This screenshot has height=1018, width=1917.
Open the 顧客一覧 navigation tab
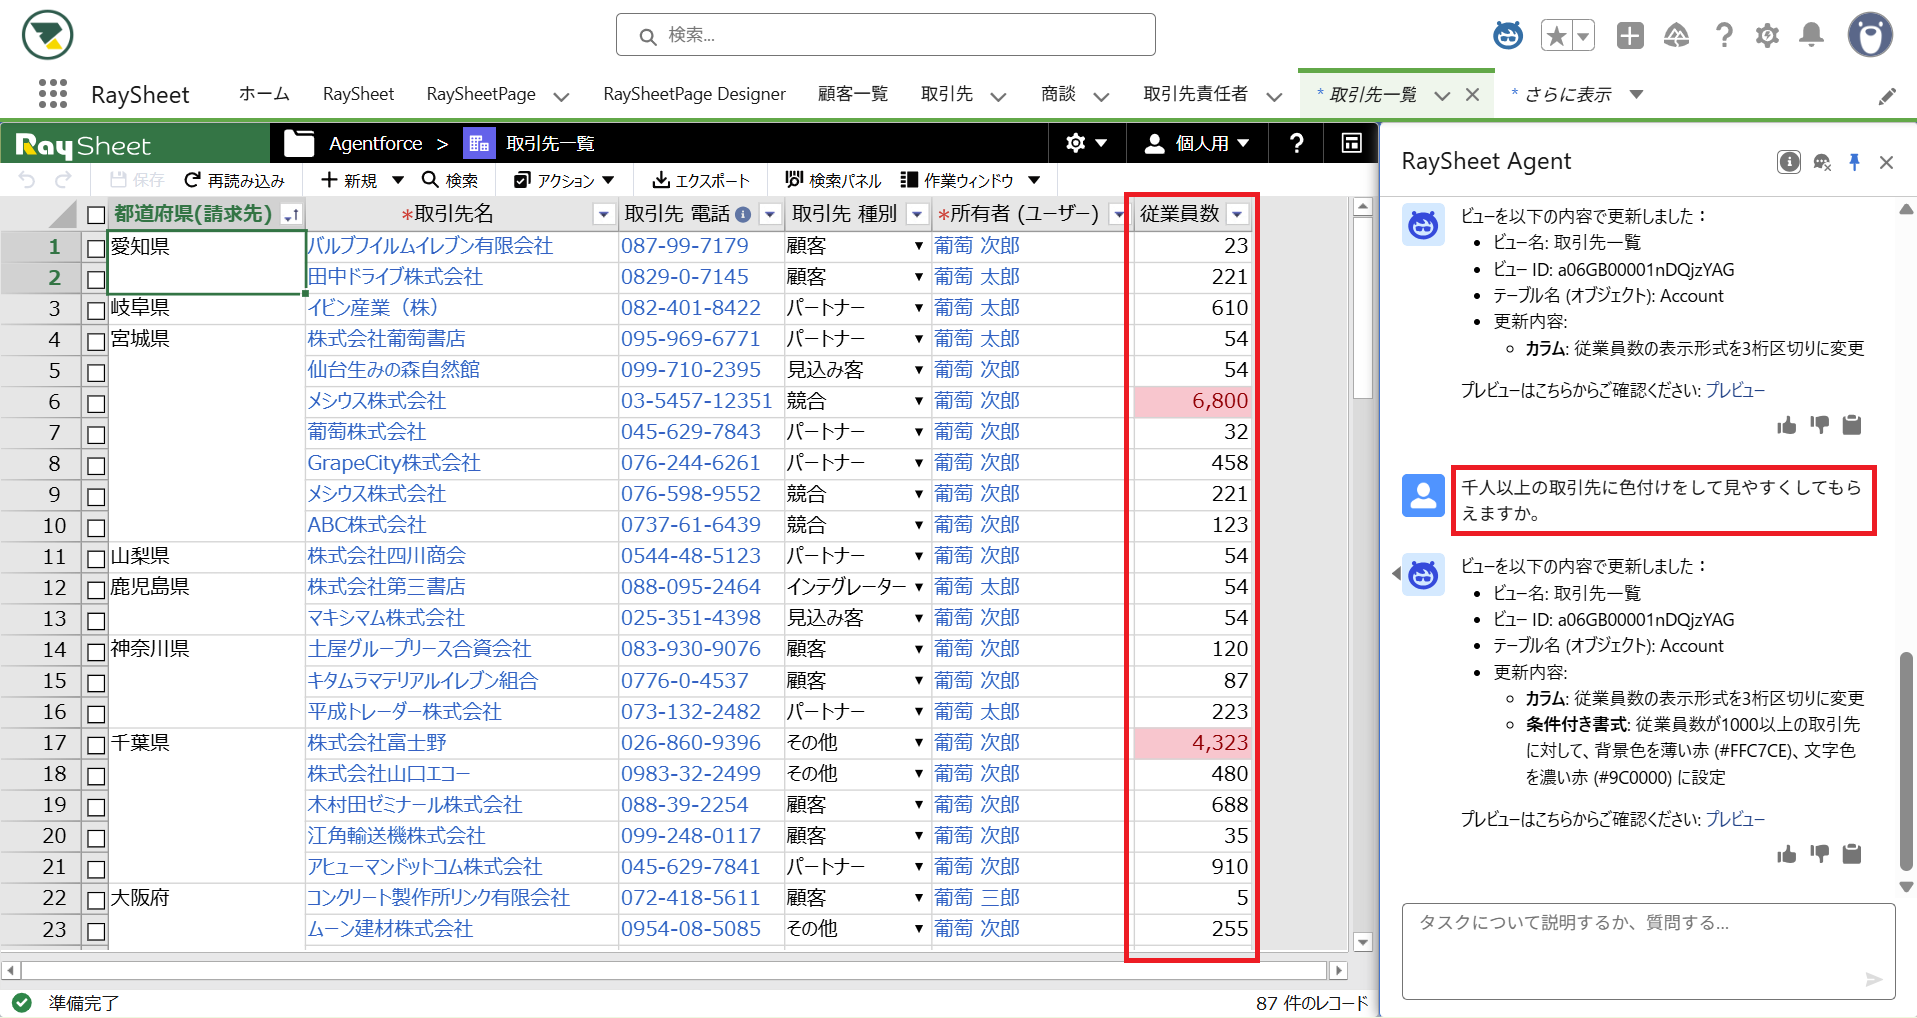tap(852, 94)
